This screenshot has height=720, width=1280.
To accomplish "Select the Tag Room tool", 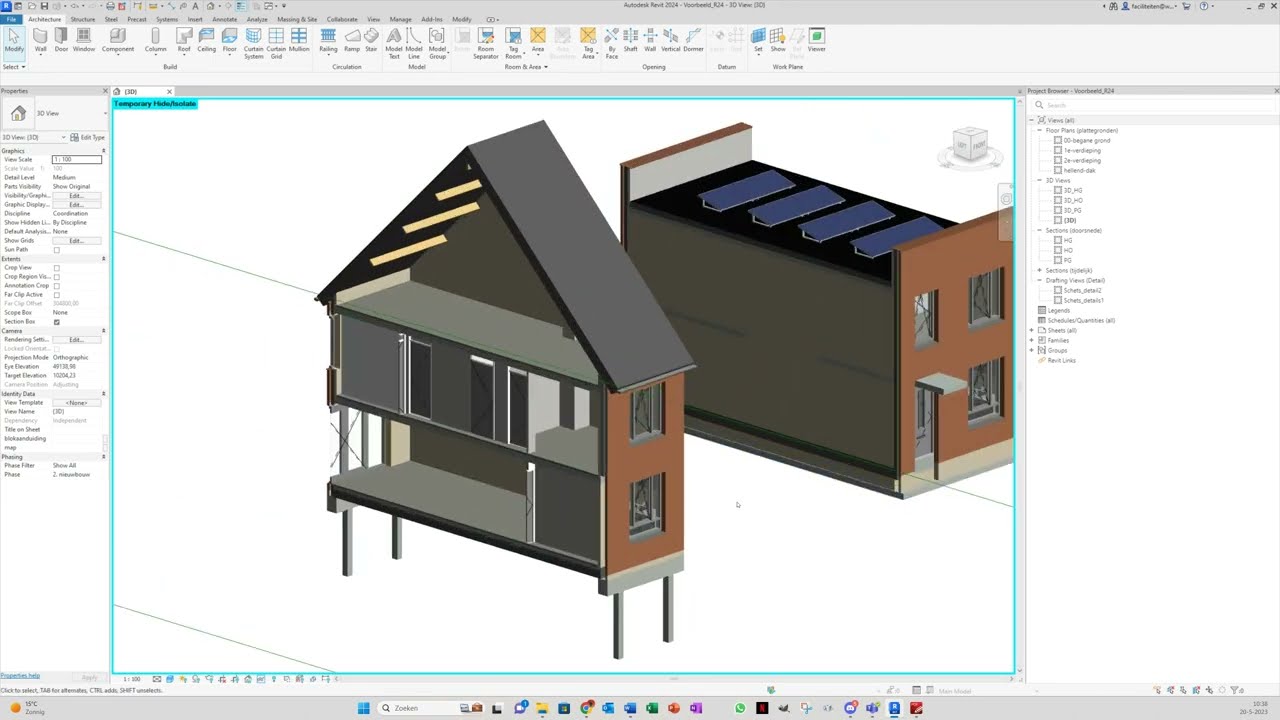I will point(513,43).
